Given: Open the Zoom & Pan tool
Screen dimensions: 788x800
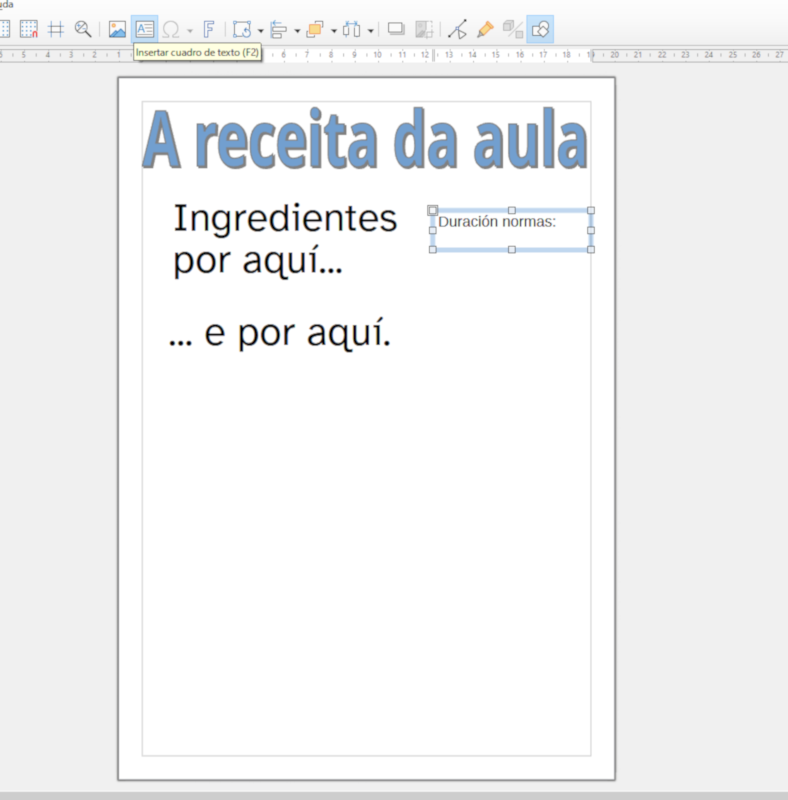Looking at the screenshot, I should click(x=83, y=29).
